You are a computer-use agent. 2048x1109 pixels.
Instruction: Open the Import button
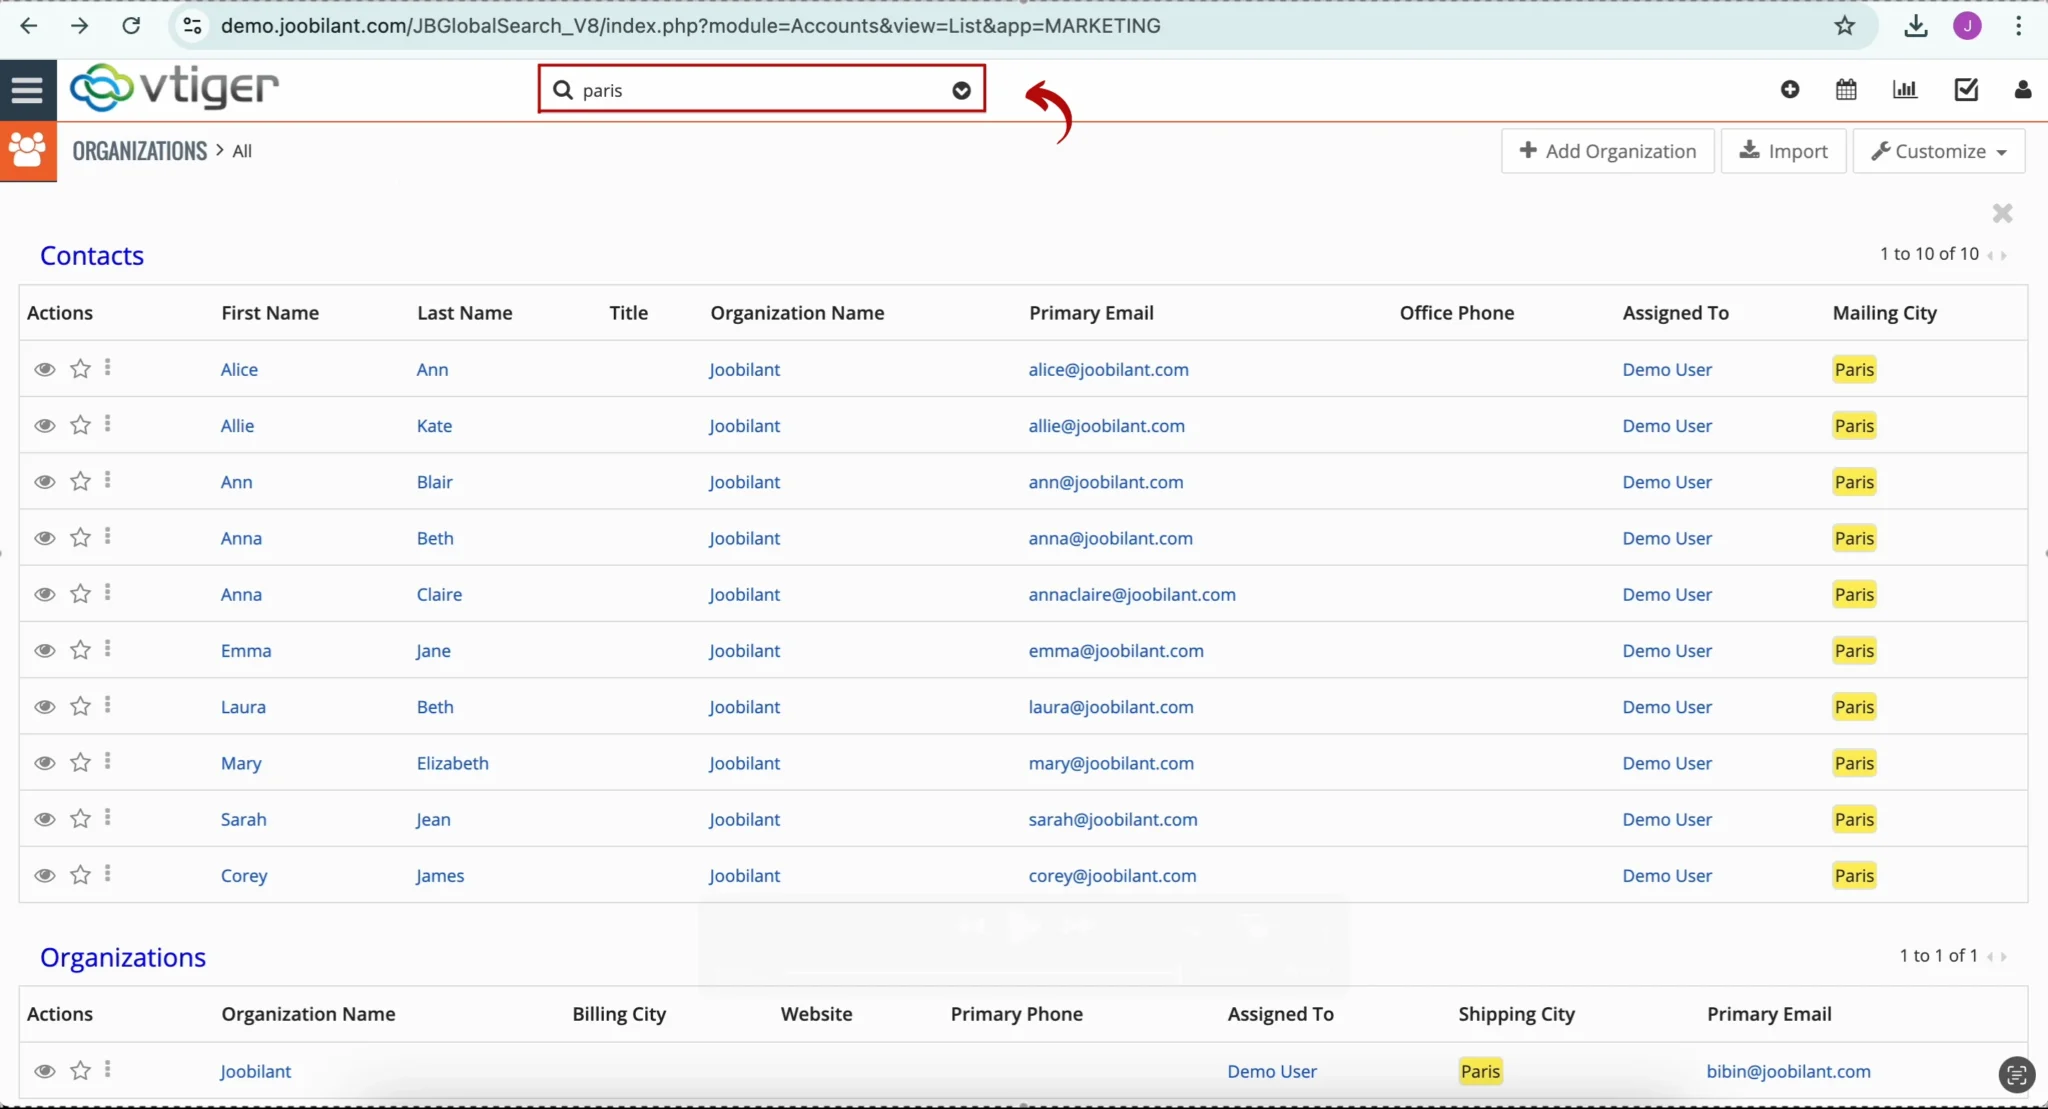pos(1783,150)
